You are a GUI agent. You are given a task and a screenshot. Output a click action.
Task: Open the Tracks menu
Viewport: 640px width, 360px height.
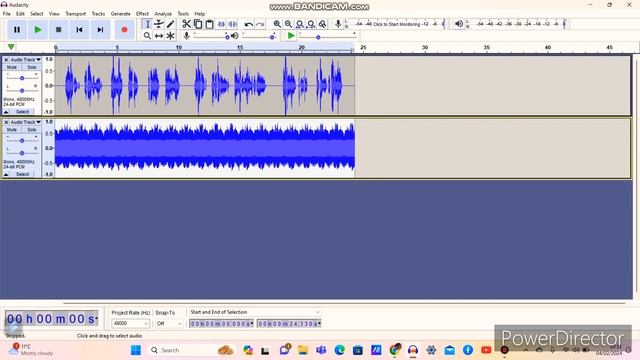[x=98, y=13]
